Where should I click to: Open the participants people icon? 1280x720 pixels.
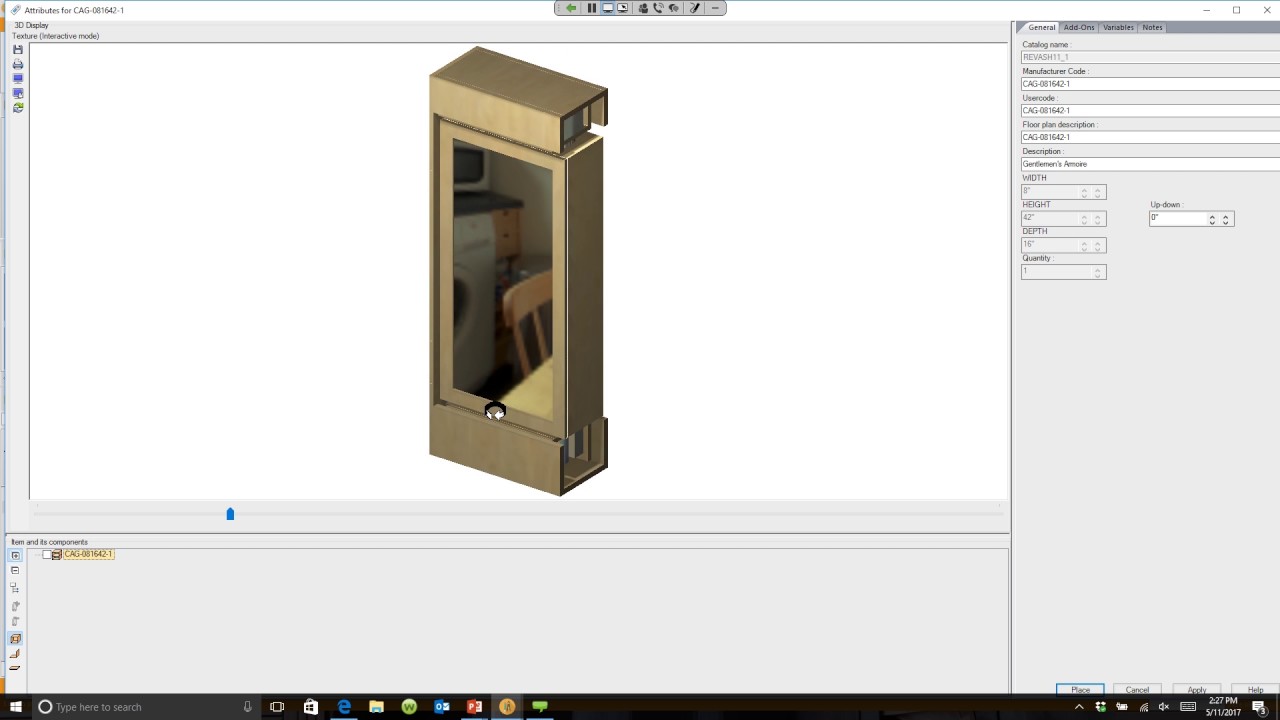[643, 8]
